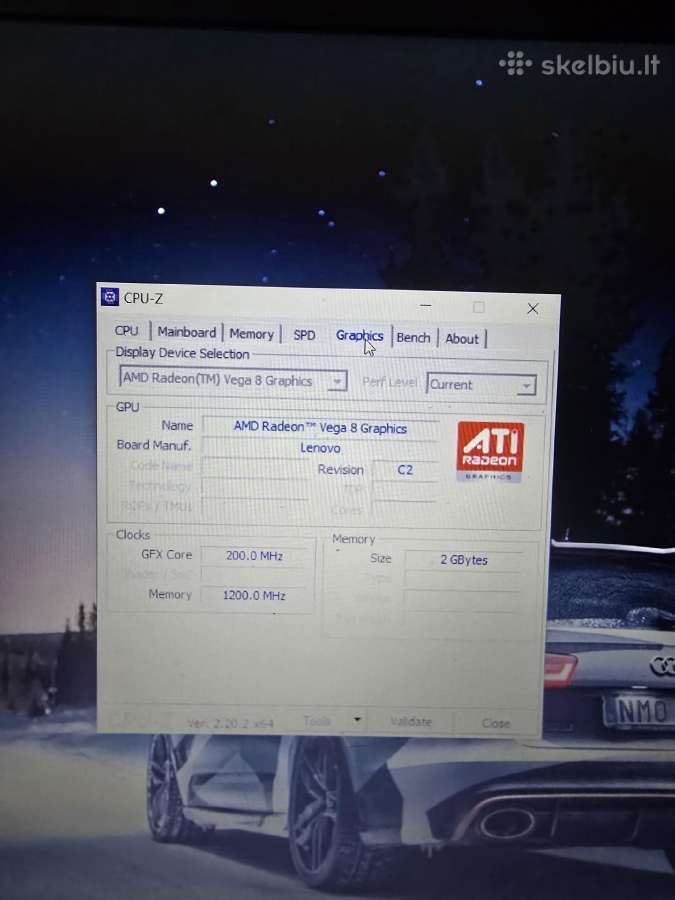This screenshot has height=900, width=675.
Task: Click the Board Manuf. Lenovo value
Action: (x=320, y=448)
